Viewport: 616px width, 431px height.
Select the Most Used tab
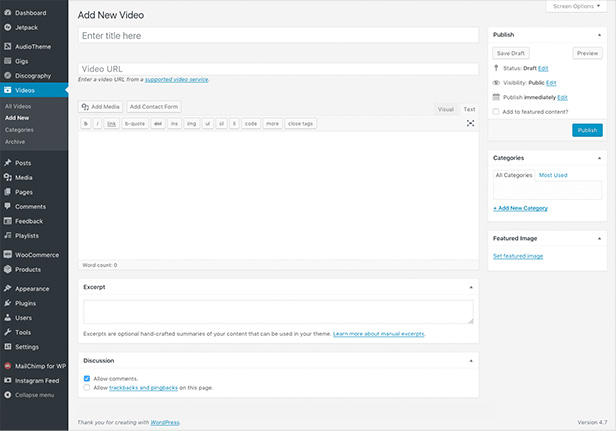point(553,175)
